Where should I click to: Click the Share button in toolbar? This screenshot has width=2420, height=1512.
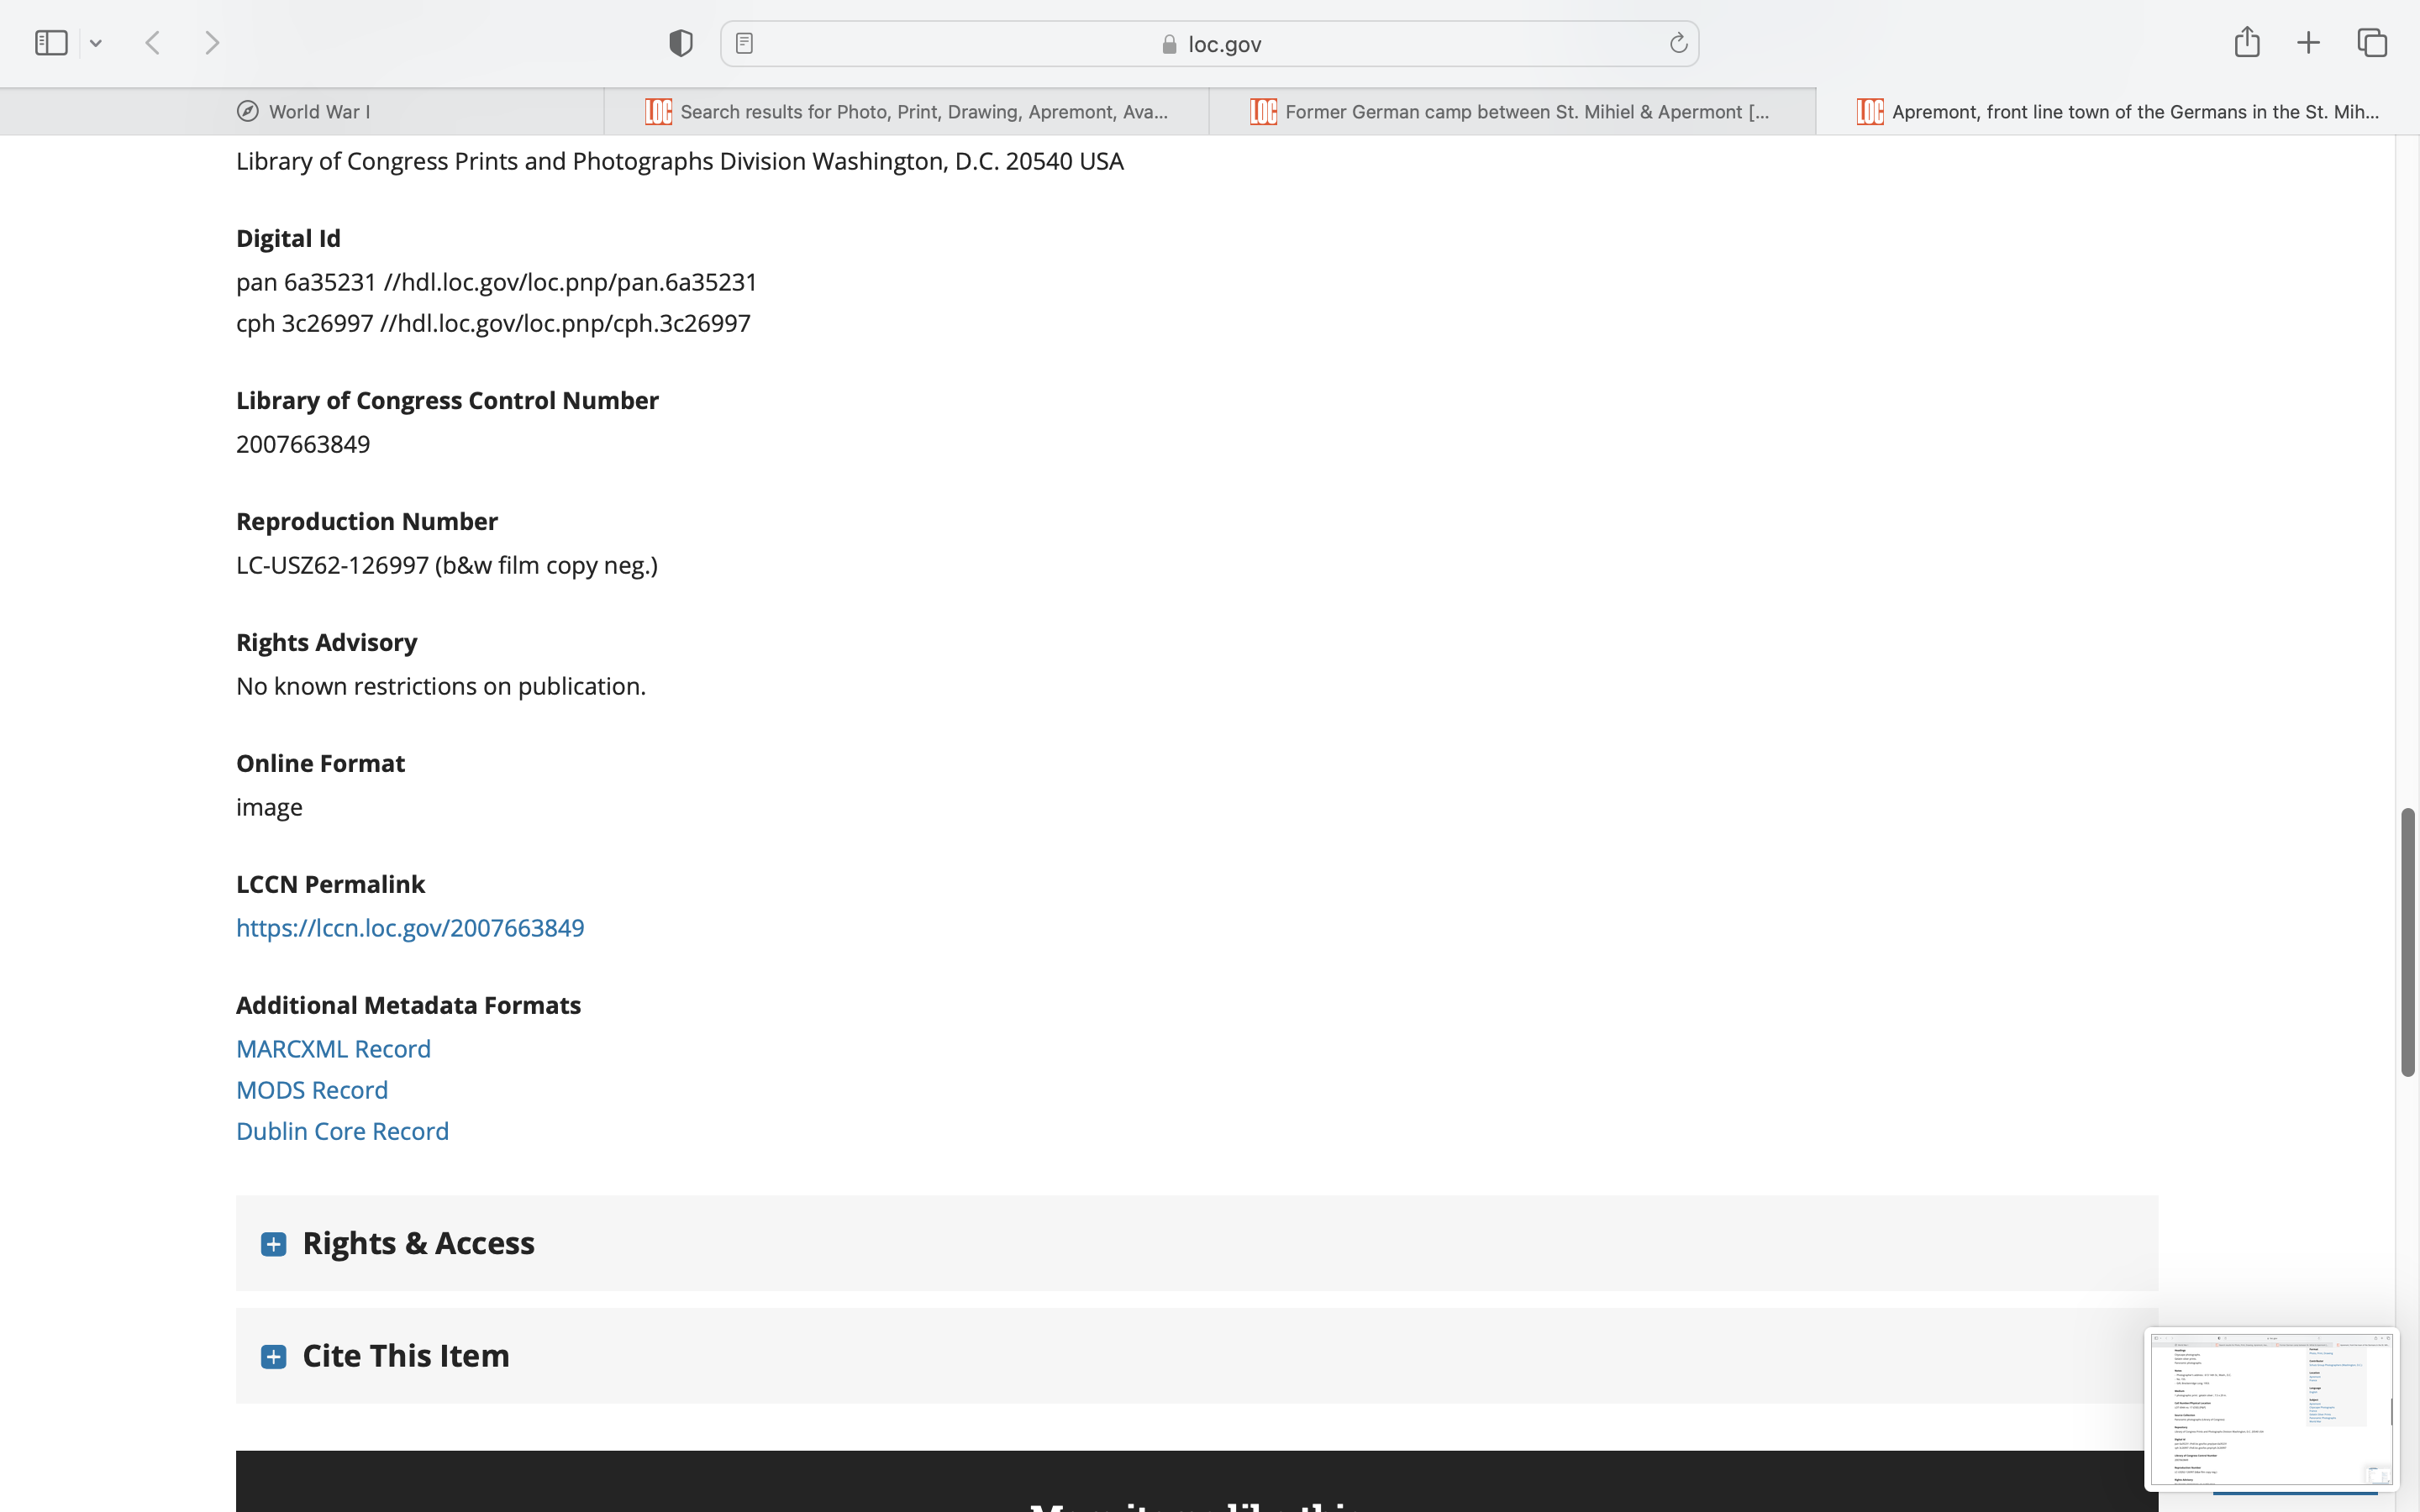click(x=2246, y=42)
